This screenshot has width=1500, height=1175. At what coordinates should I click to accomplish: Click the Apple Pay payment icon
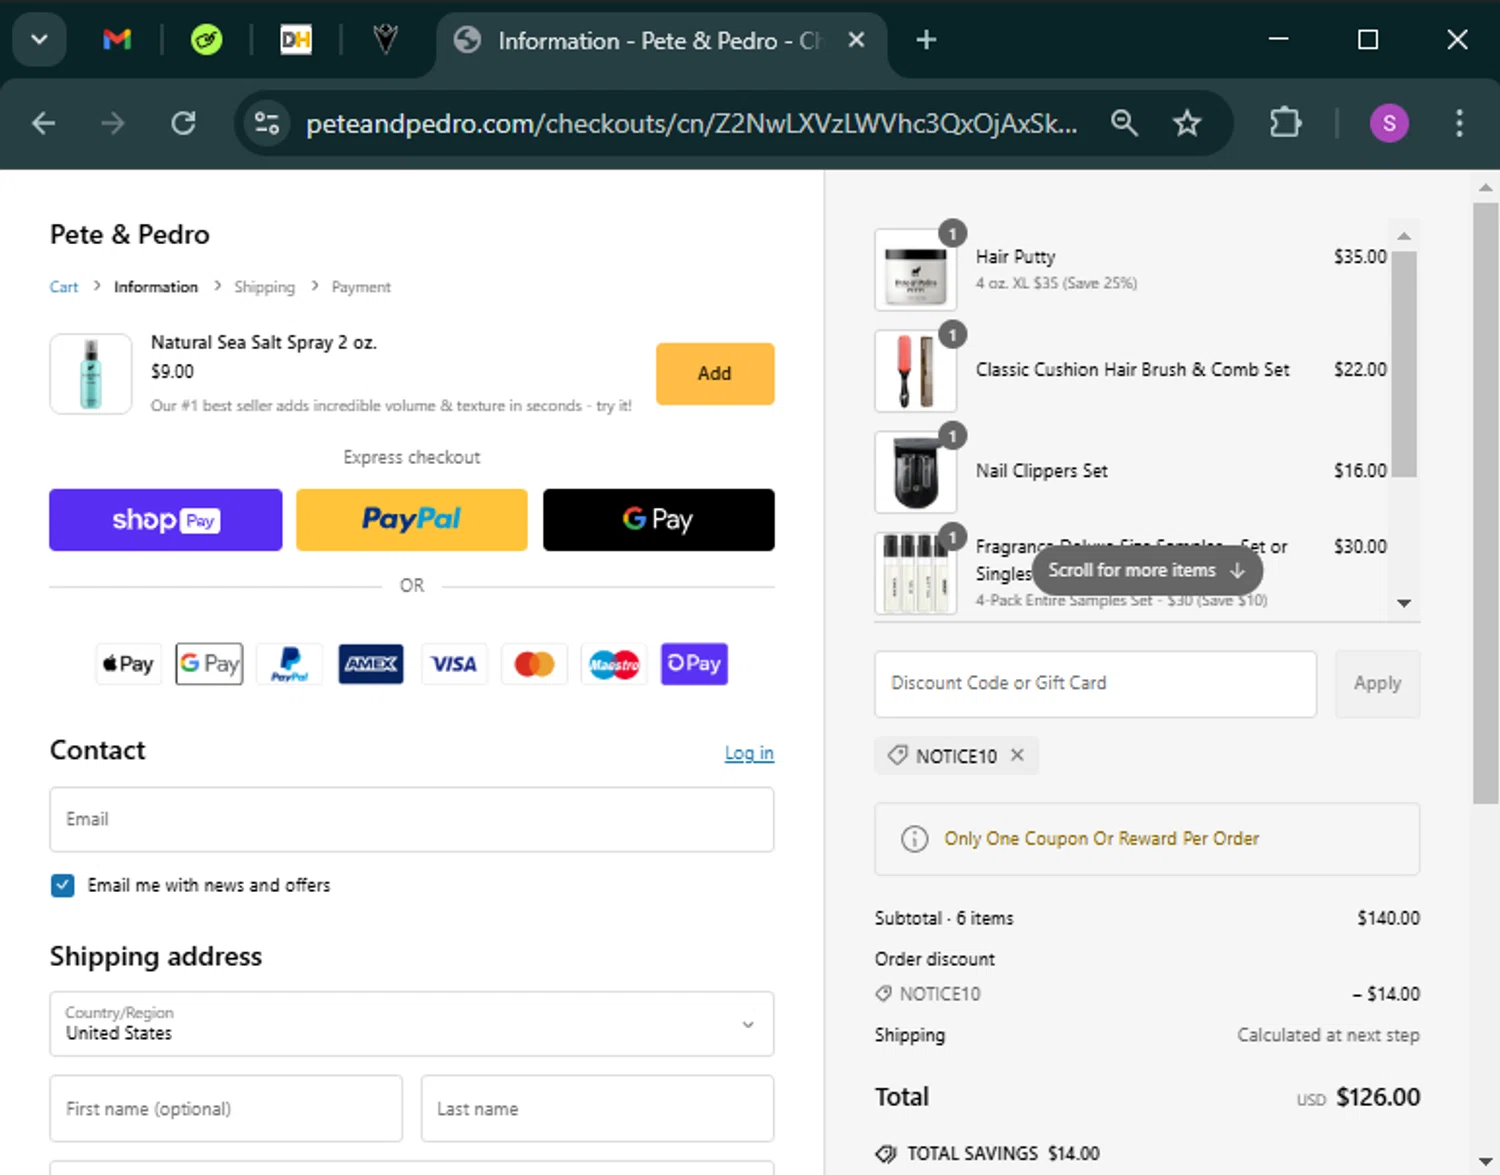128,664
